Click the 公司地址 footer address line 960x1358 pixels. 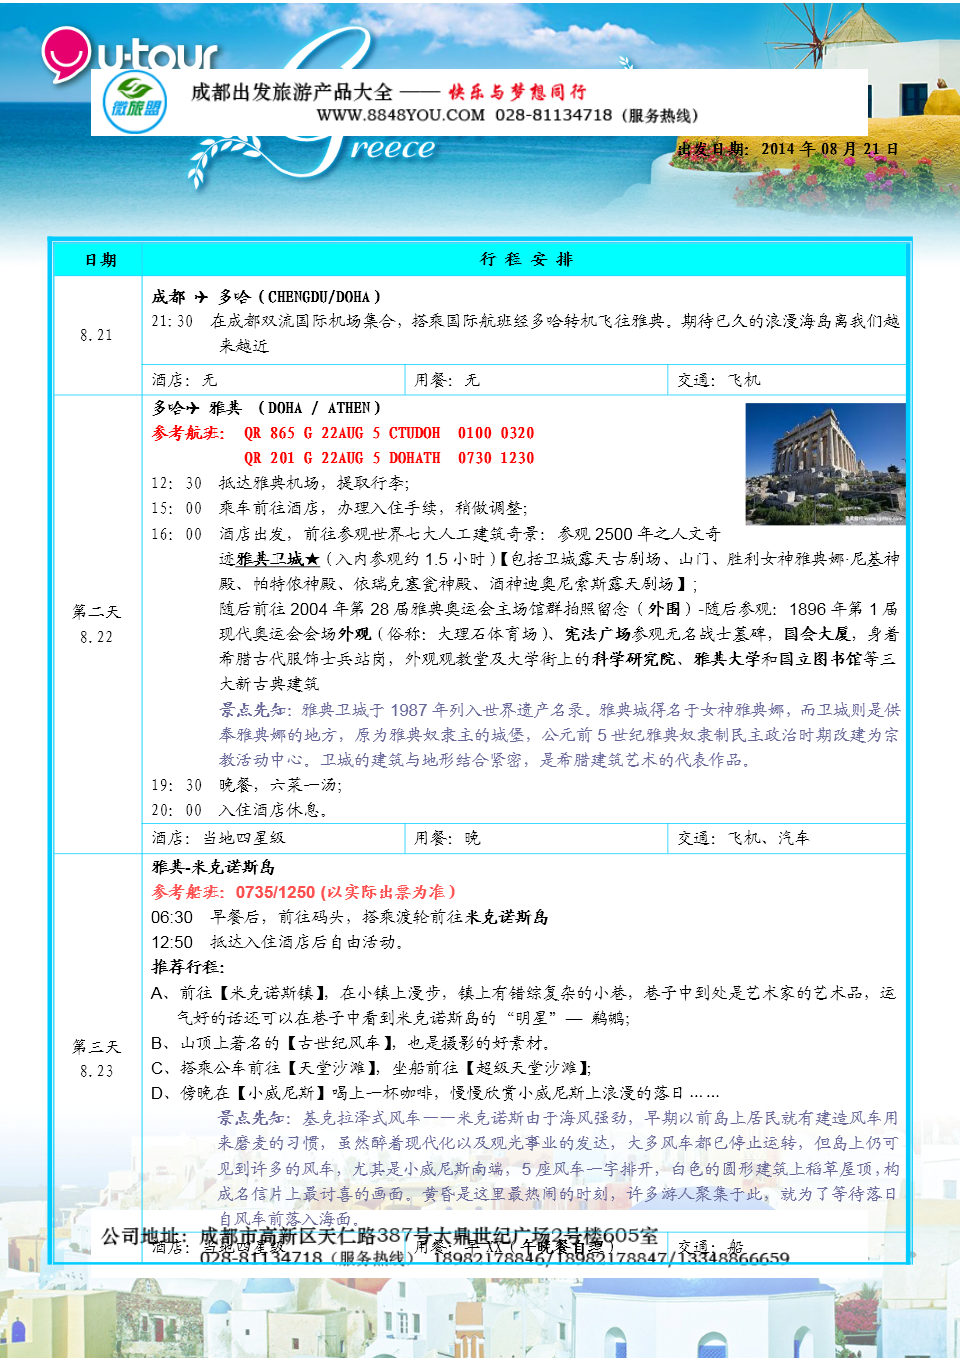(x=380, y=1236)
